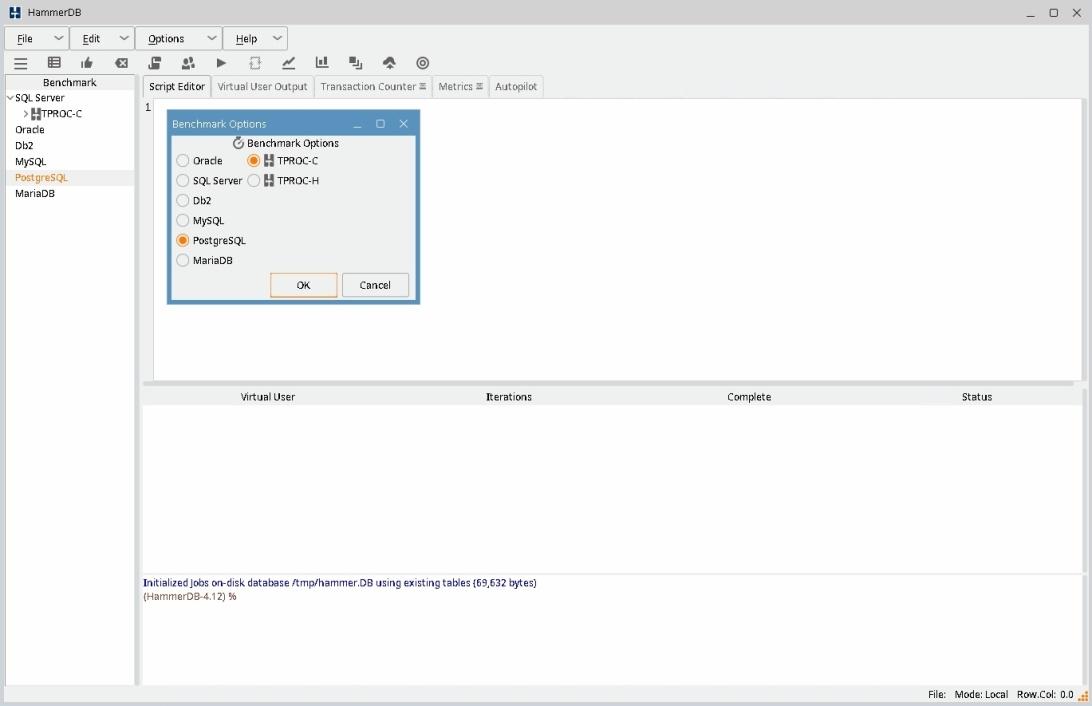Click the virtual users people icon
This screenshot has width=1092, height=706.
coord(188,63)
